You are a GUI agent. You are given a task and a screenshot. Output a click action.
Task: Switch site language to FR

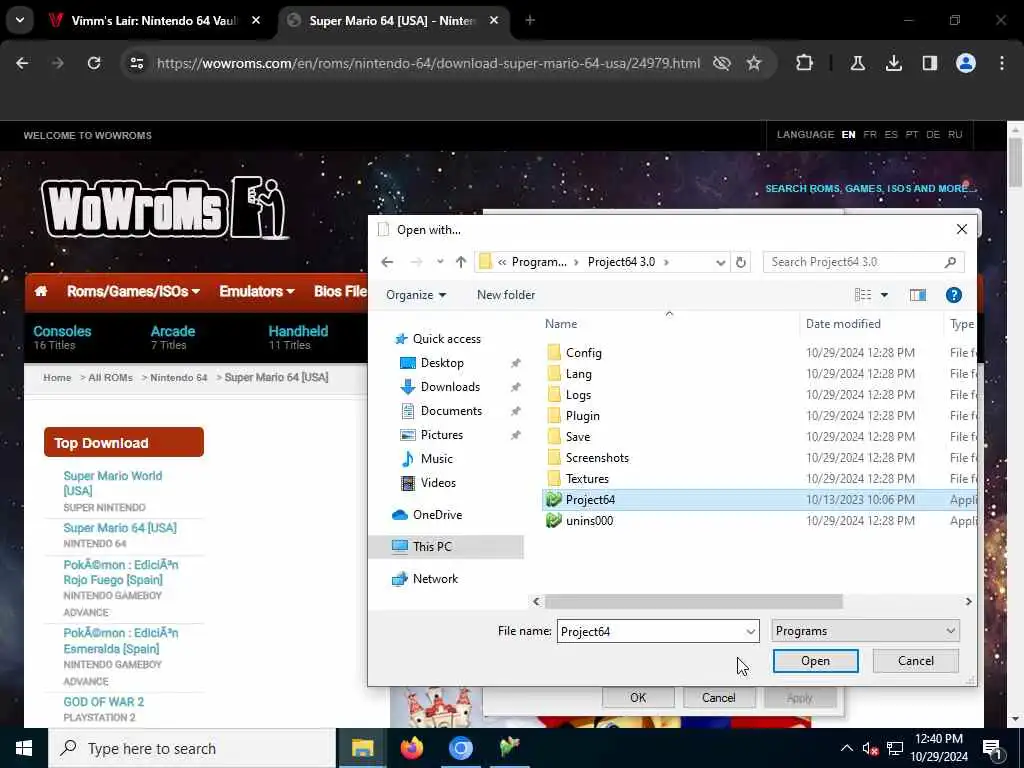869,135
